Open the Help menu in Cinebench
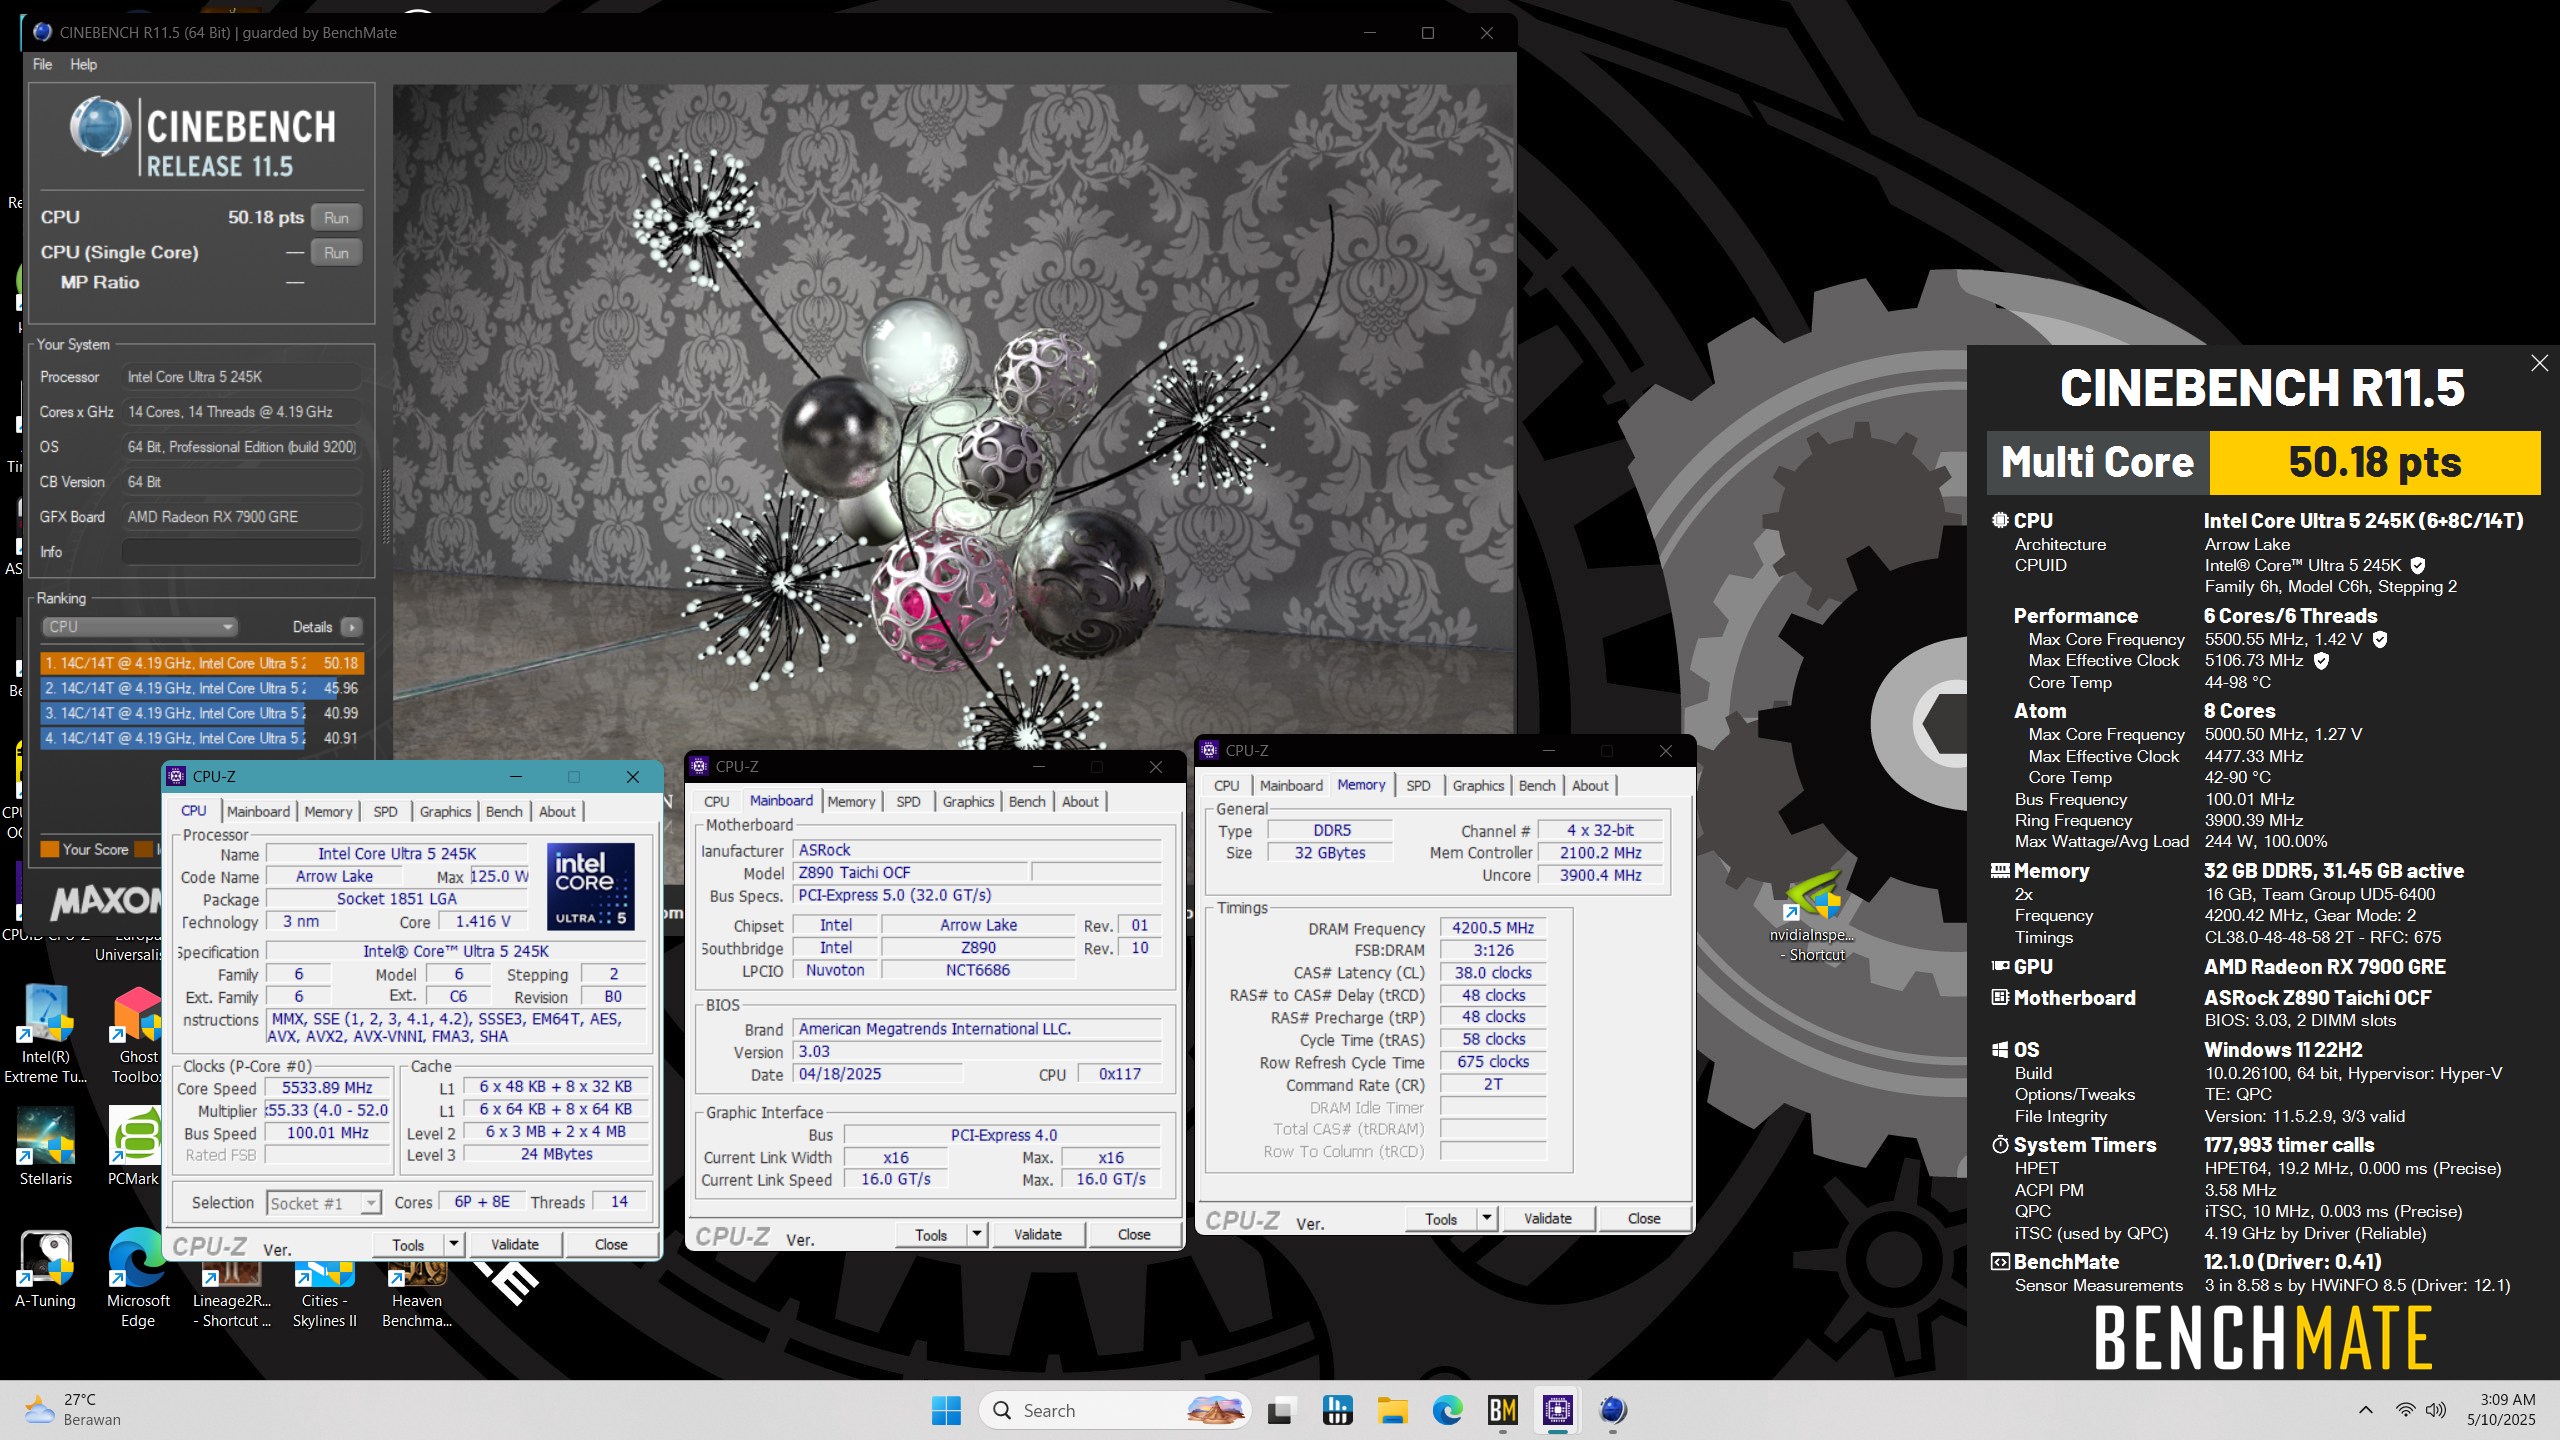This screenshot has width=2560, height=1440. (83, 64)
